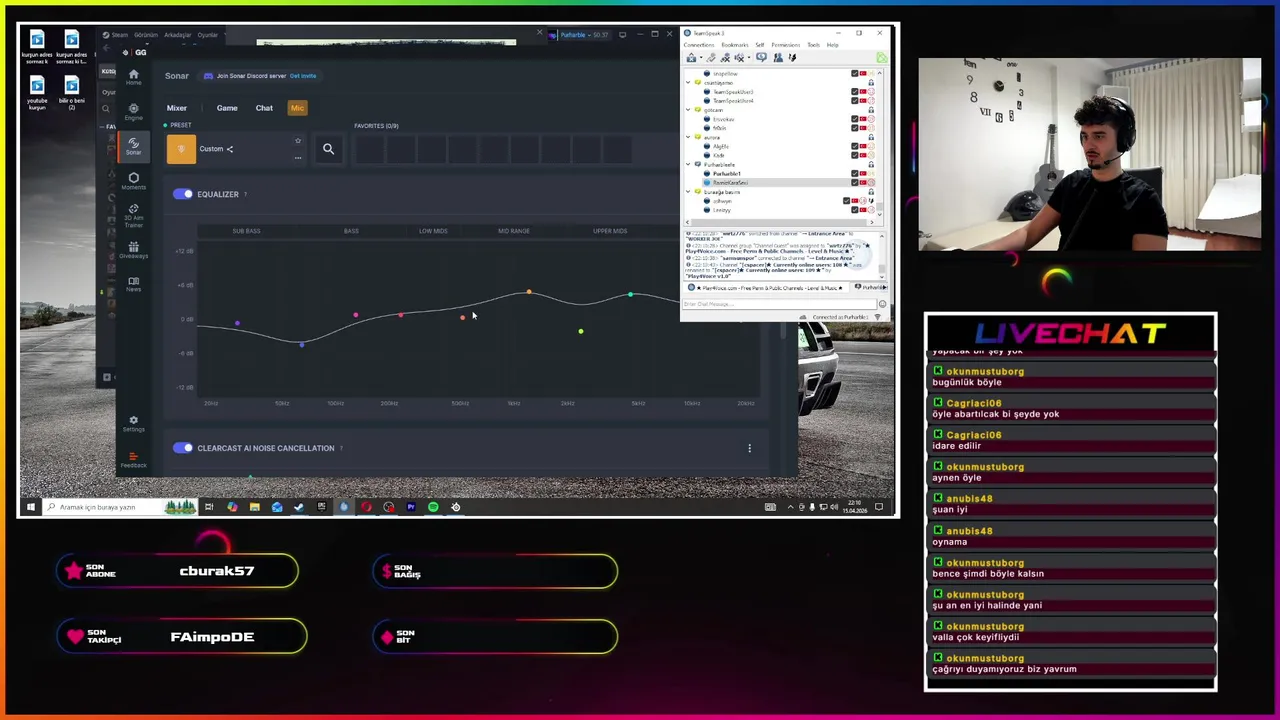Open ClearCast noise cancellation three-dot menu
This screenshot has height=720, width=1280.
(749, 448)
